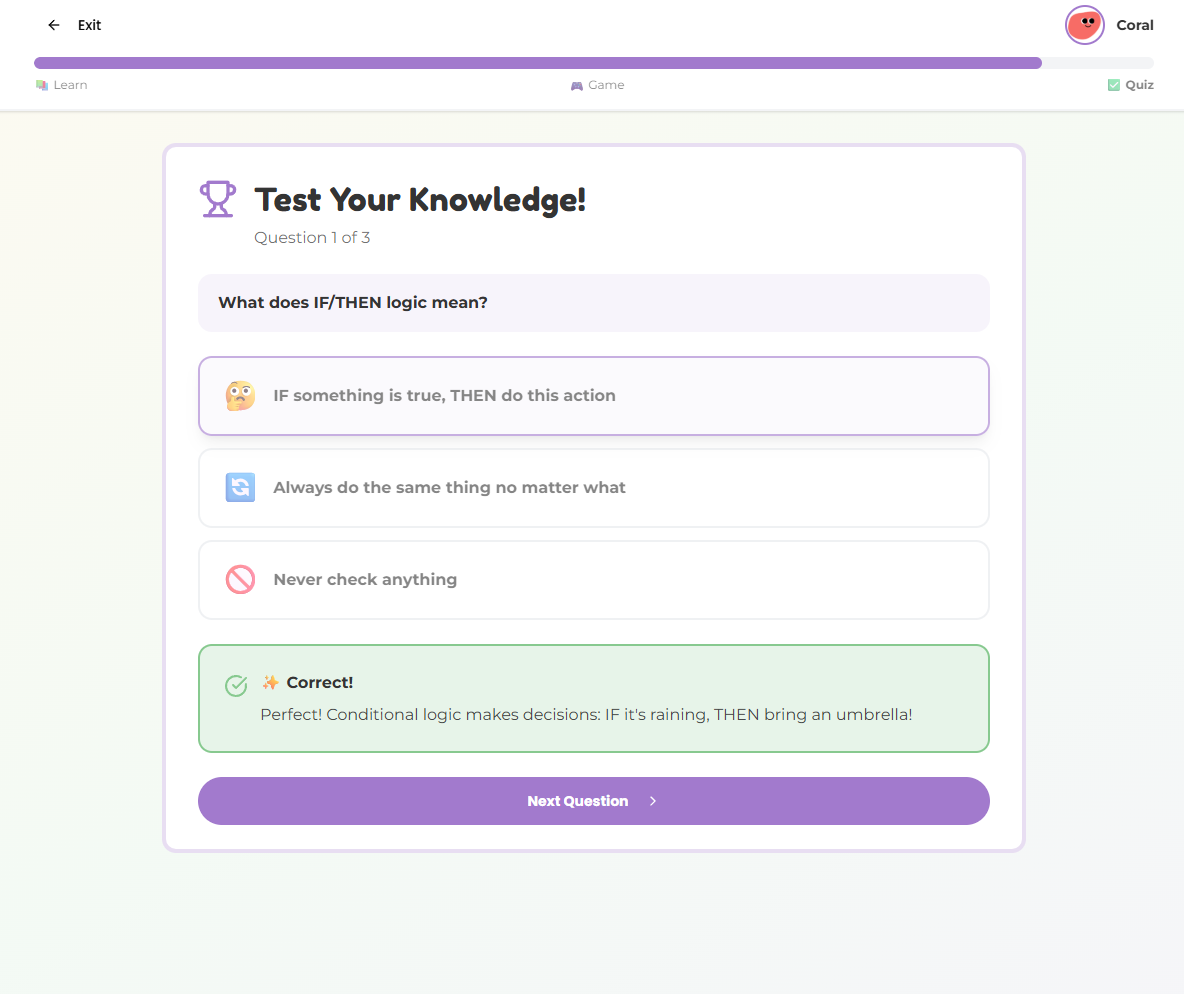Click the green checkmark icon beside Quiz
This screenshot has height=994, width=1184.
point(1113,85)
